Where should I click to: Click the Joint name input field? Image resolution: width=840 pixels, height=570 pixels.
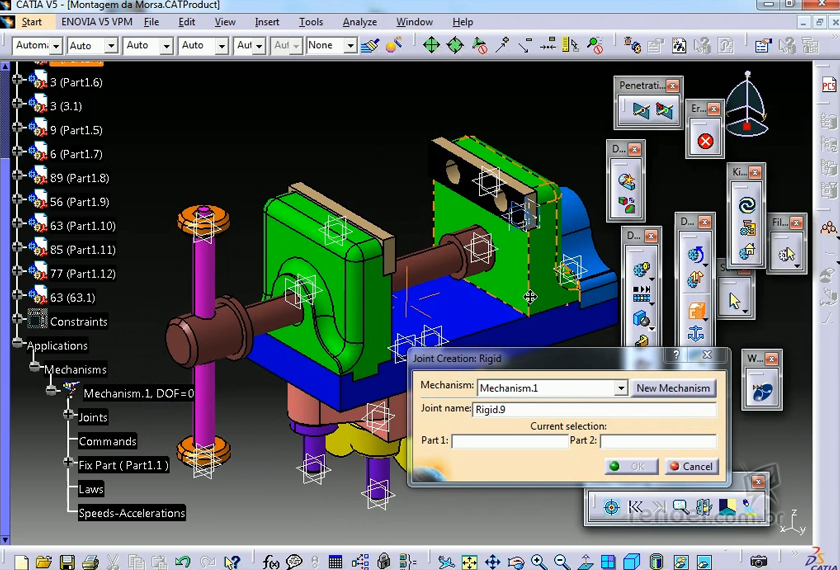tap(594, 409)
